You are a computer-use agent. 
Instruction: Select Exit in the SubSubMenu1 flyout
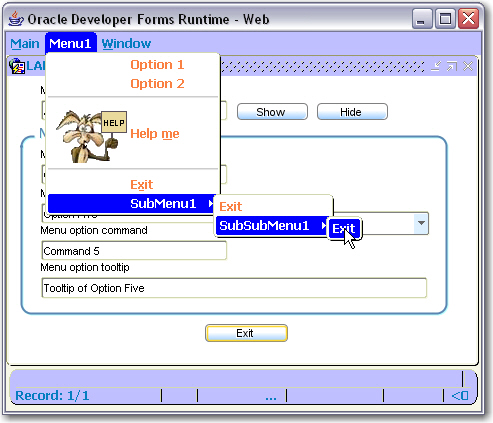(344, 228)
